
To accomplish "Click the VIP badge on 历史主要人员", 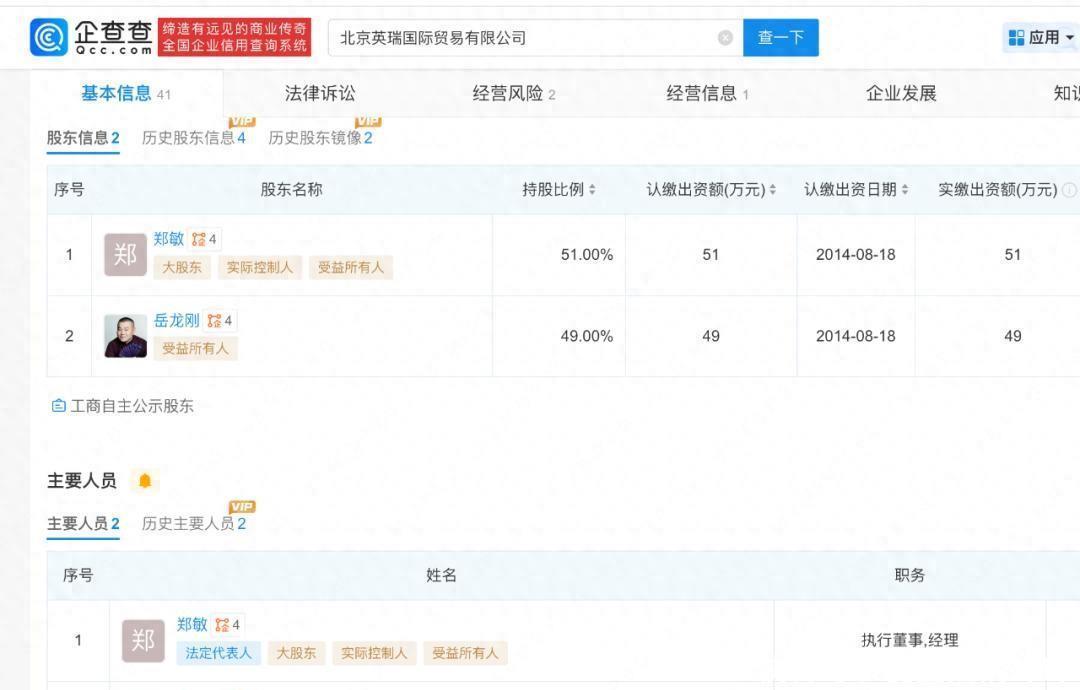I will click(243, 507).
